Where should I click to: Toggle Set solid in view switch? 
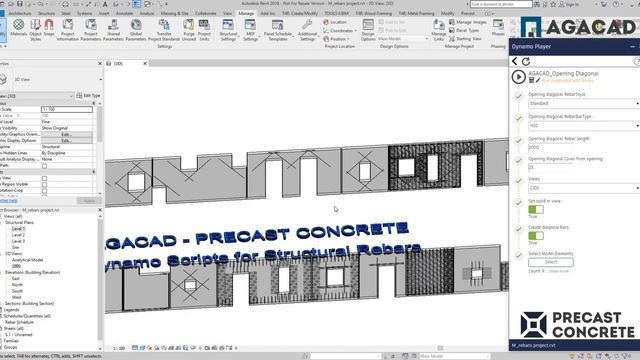coord(536,209)
